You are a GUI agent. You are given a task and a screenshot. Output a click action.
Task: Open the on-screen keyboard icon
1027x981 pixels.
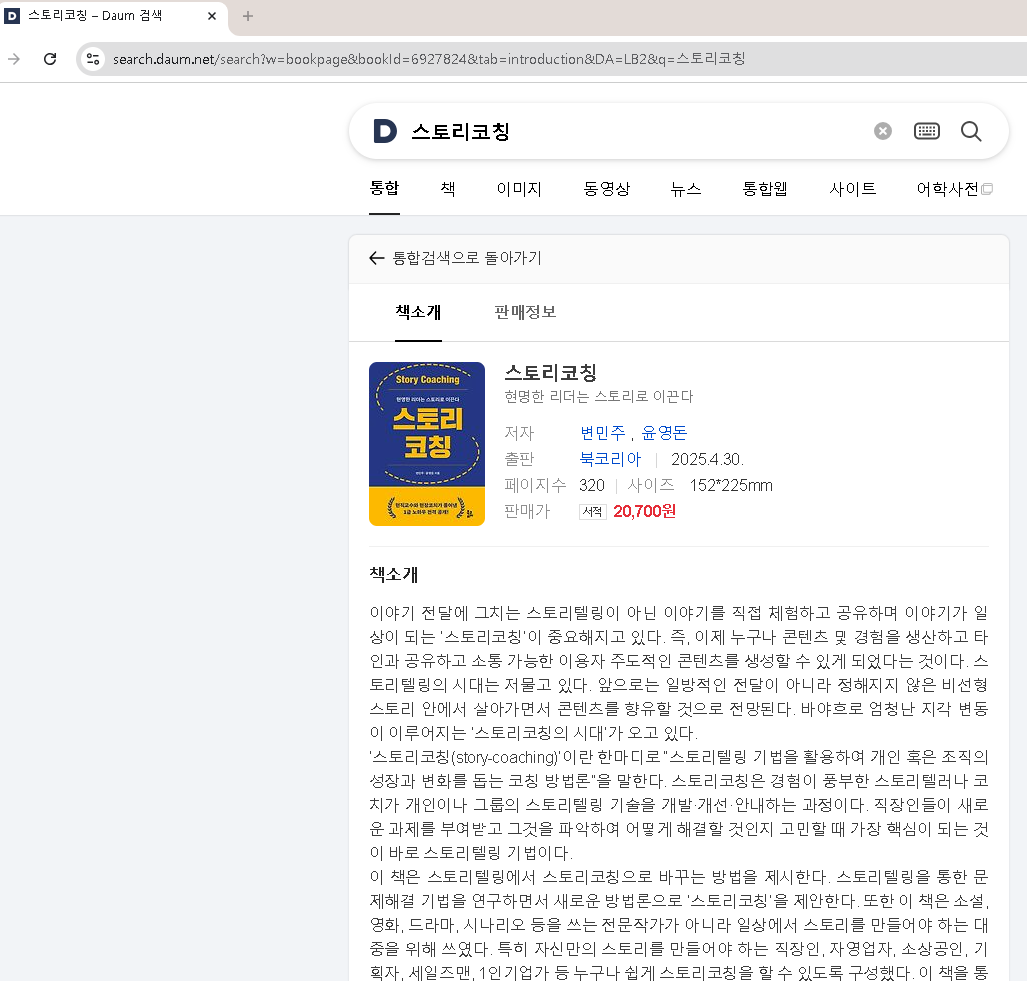[x=926, y=131]
